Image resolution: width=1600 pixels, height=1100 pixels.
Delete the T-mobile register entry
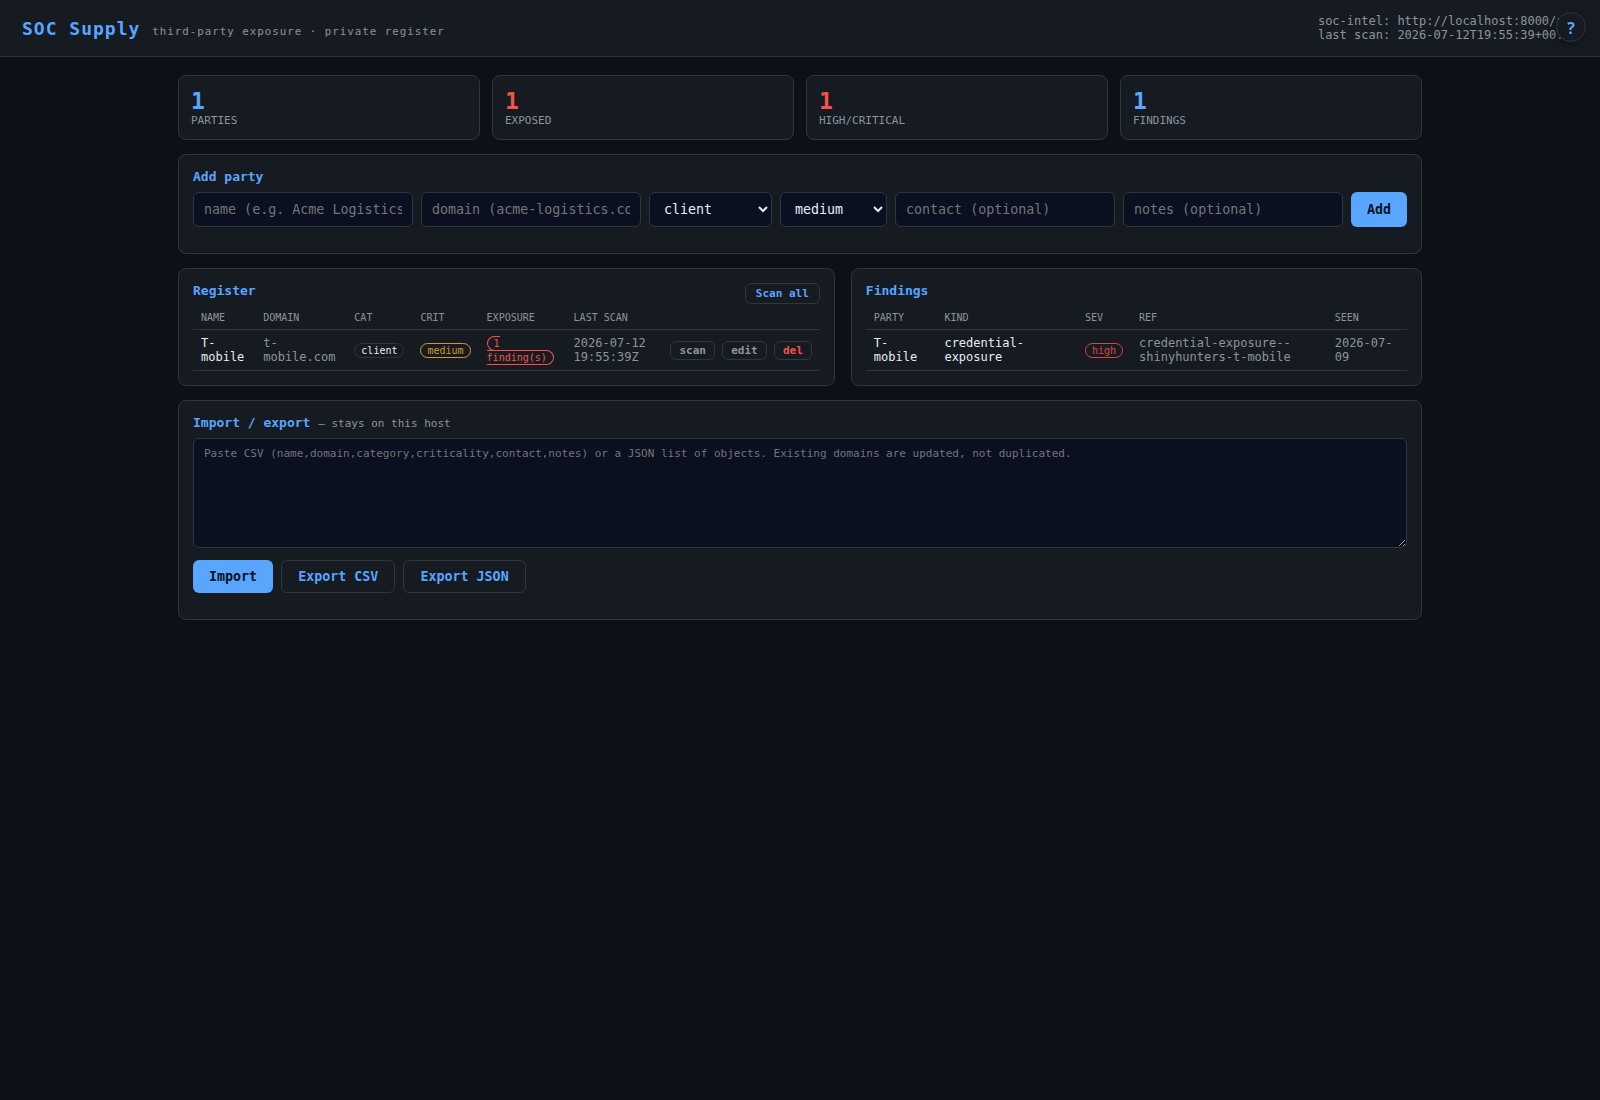[793, 350]
